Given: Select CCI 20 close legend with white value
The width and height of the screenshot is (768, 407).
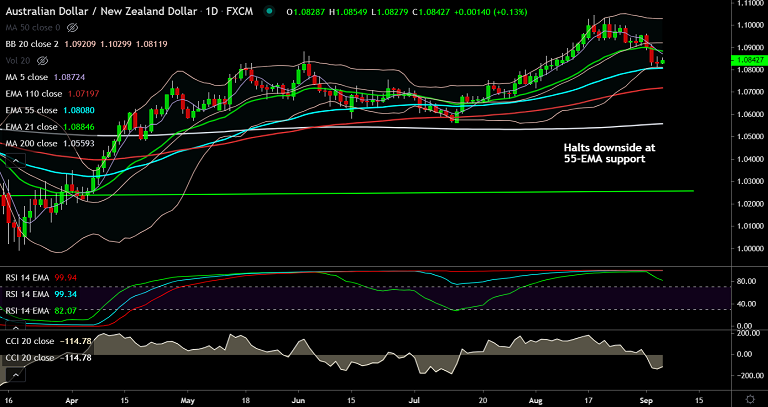Looking at the screenshot, I should [48, 358].
